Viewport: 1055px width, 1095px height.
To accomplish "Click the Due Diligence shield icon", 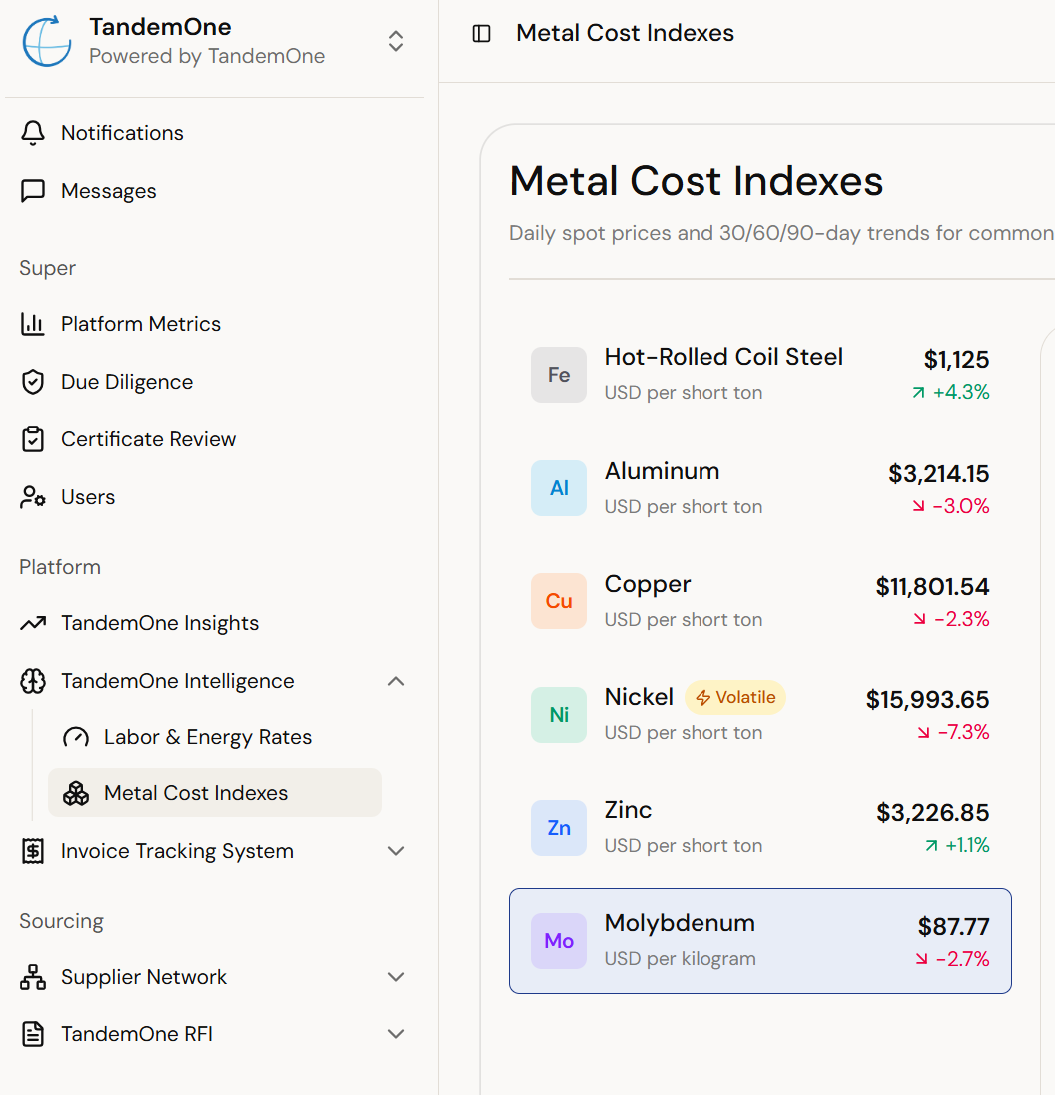I will (33, 382).
